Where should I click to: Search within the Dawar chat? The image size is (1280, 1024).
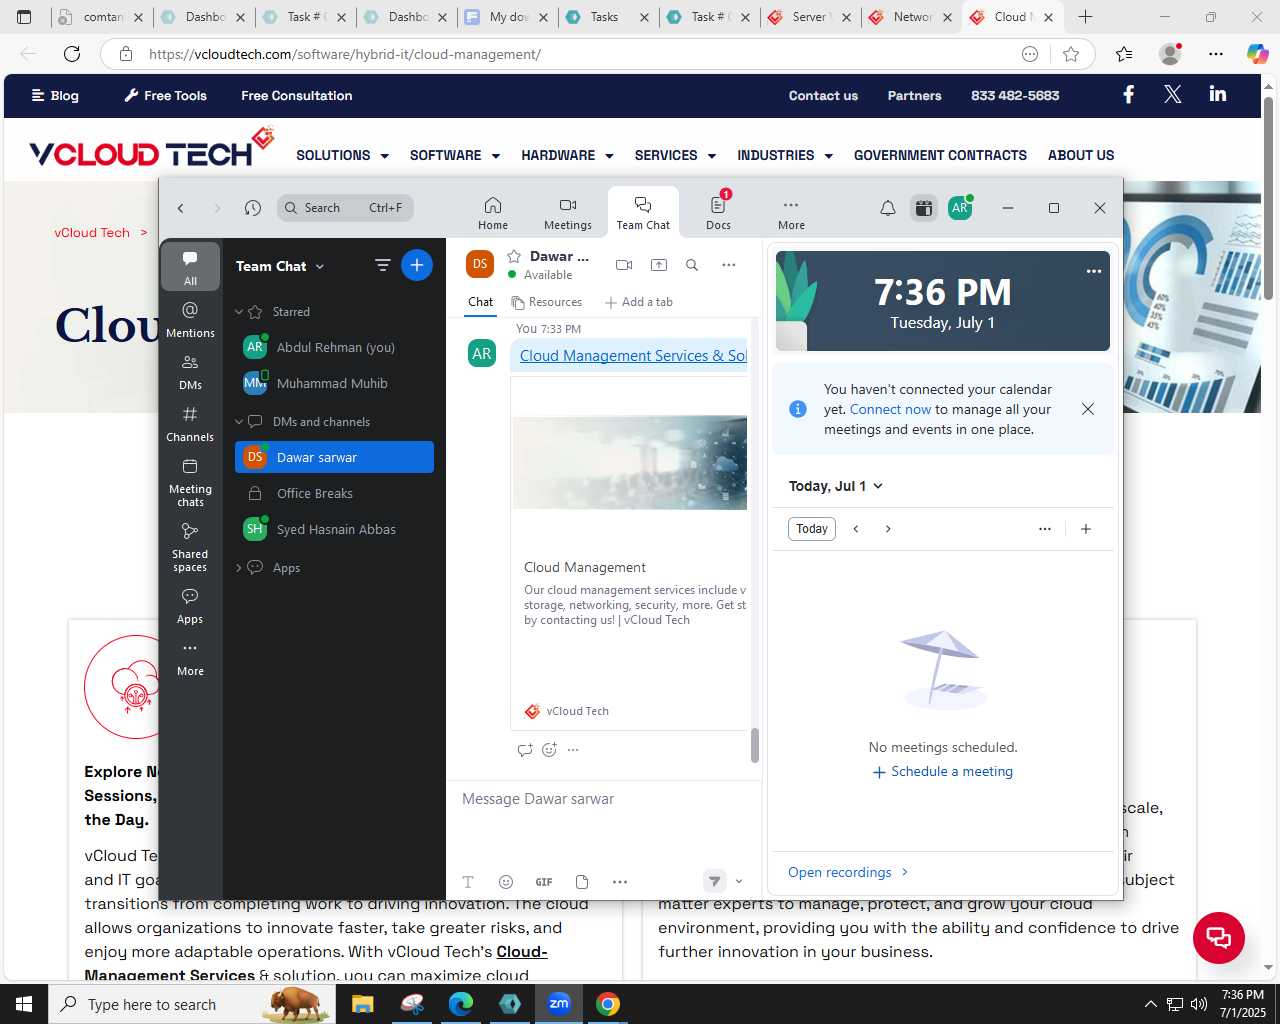pos(692,265)
